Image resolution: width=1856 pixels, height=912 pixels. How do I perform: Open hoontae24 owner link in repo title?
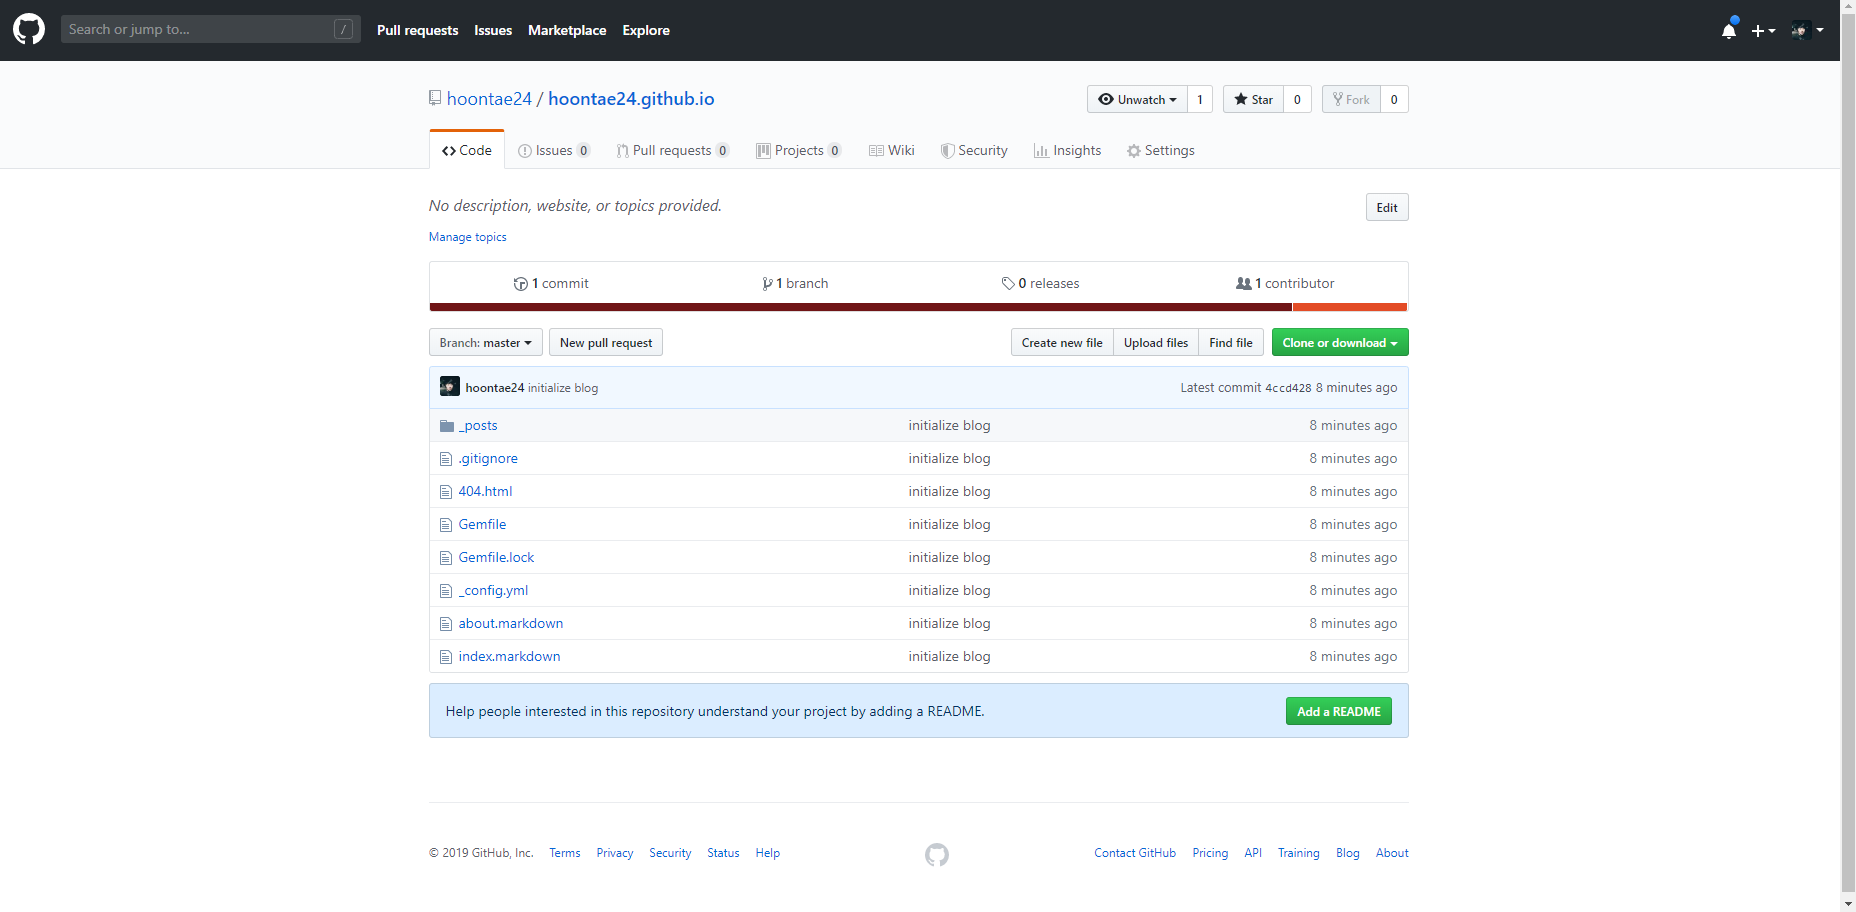[489, 98]
